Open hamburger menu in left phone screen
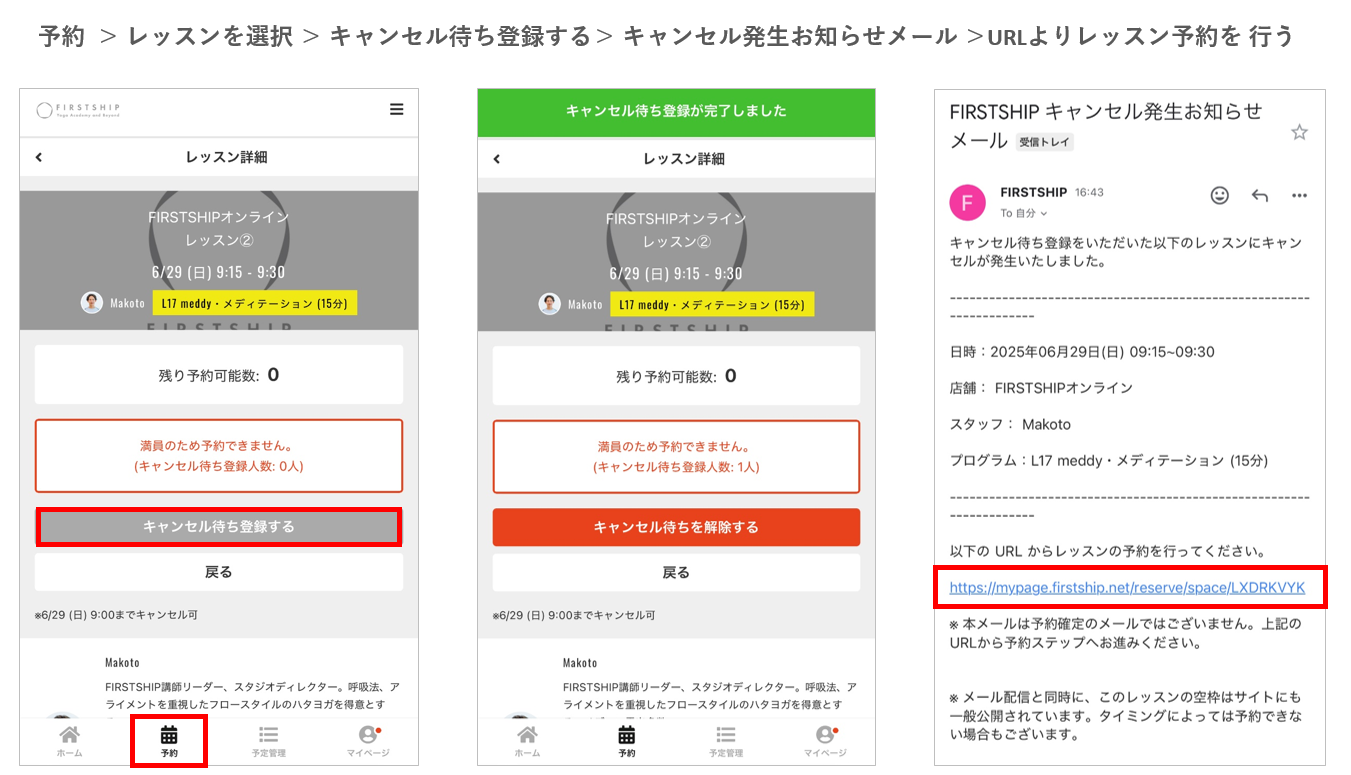Screen dimensions: 1351x775 click(x=397, y=110)
